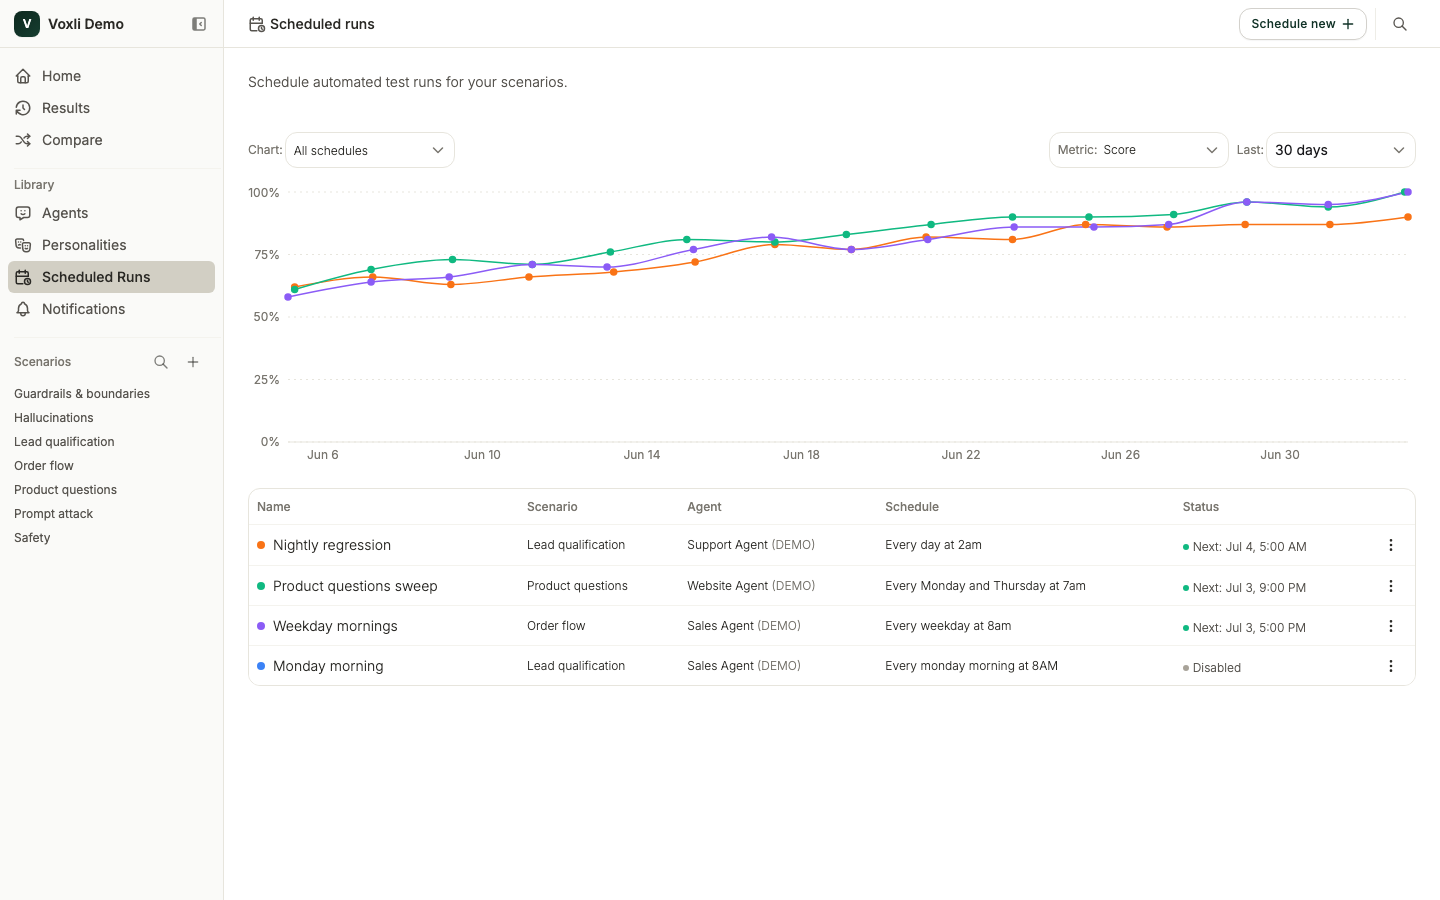Click Every Monday and Thursday at 7am text
1440x900 pixels.
coord(985,586)
